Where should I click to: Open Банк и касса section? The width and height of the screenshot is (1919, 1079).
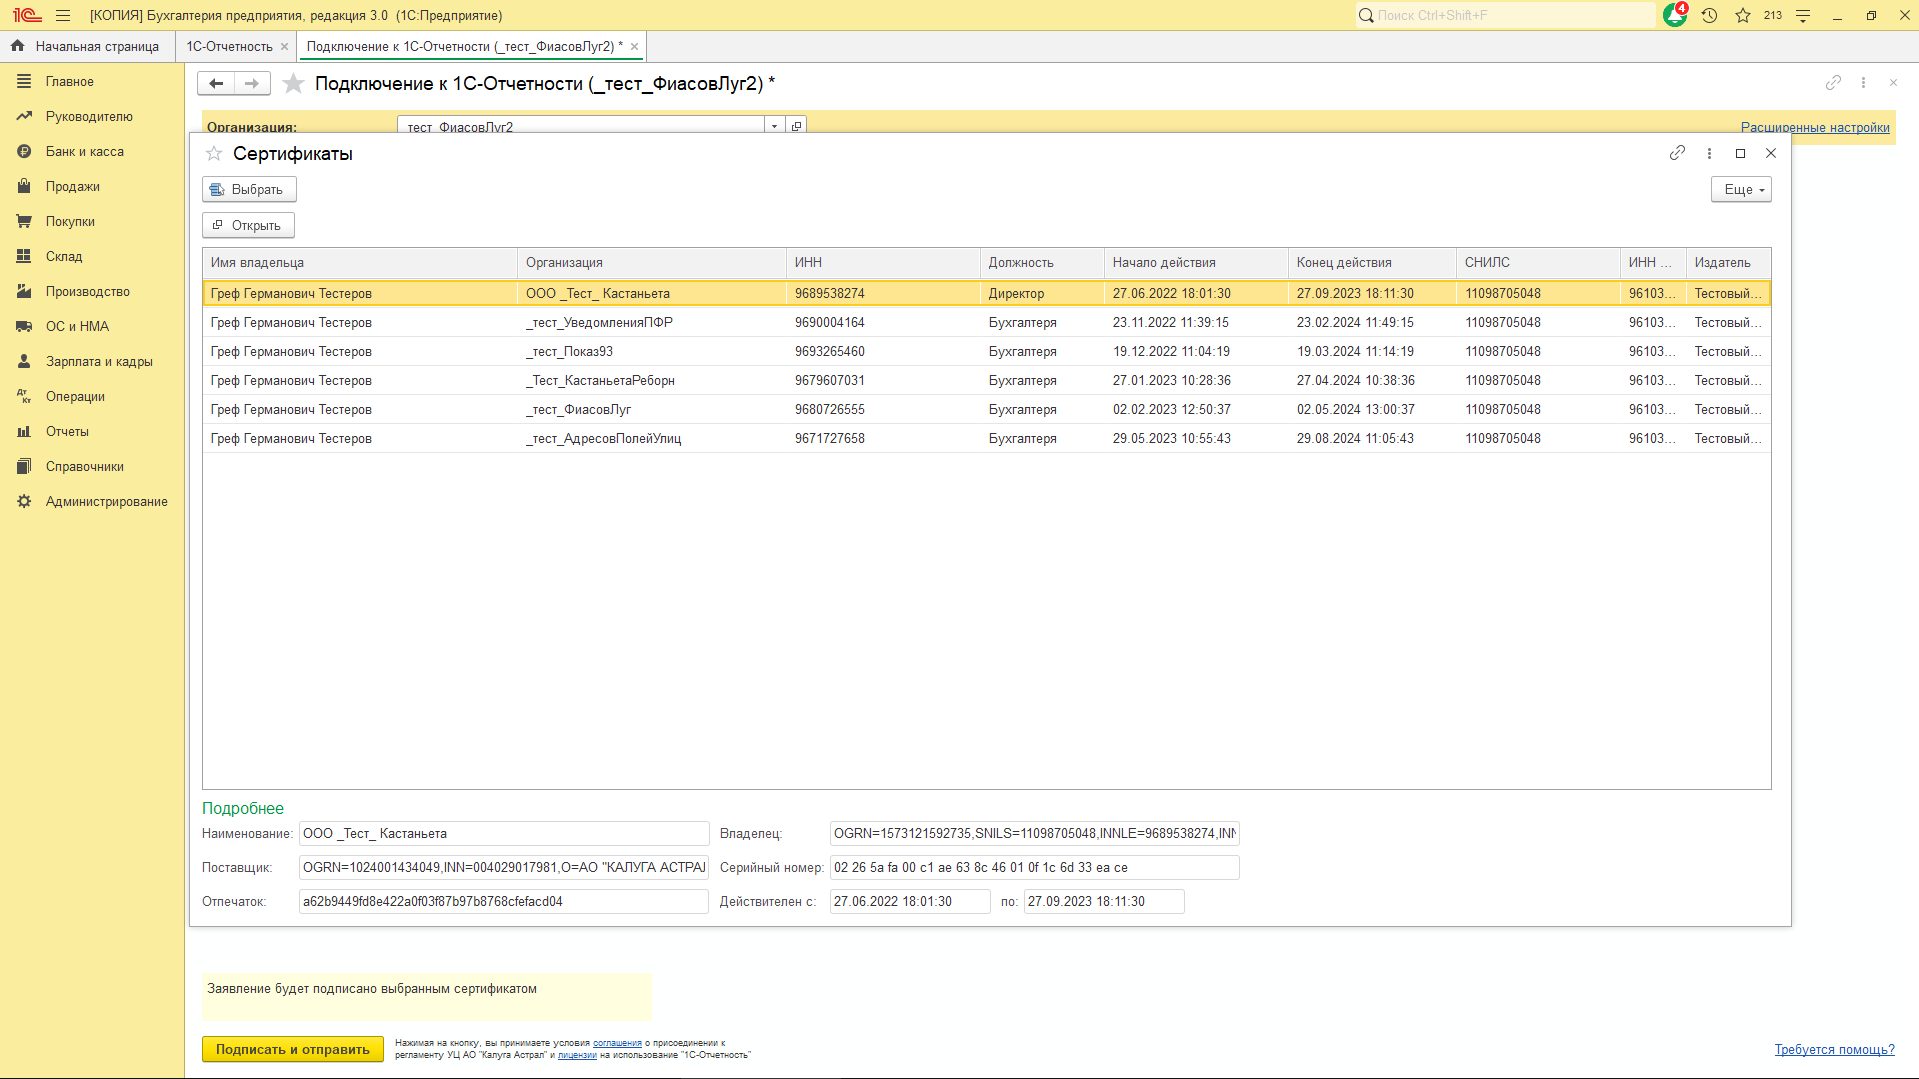pyautogui.click(x=85, y=151)
